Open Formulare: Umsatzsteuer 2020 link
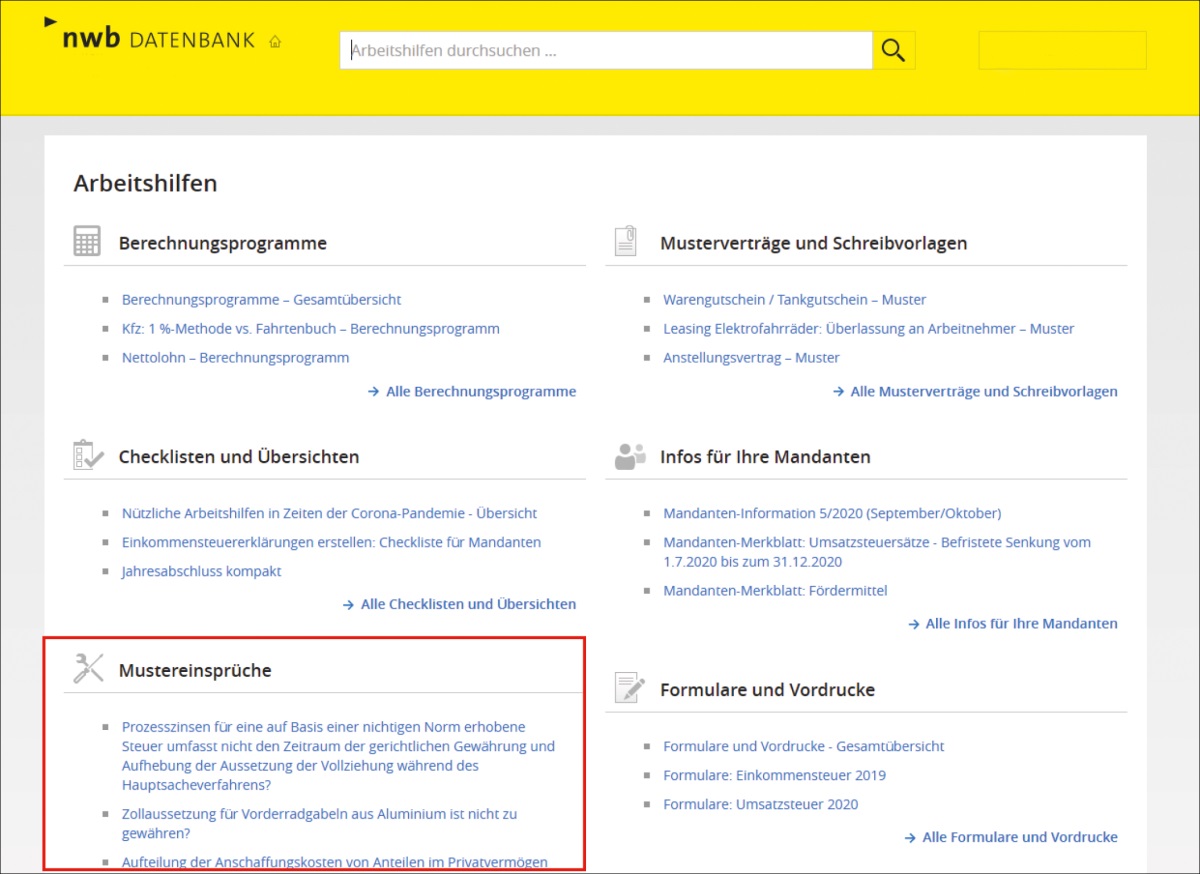This screenshot has width=1200, height=874. click(x=760, y=804)
